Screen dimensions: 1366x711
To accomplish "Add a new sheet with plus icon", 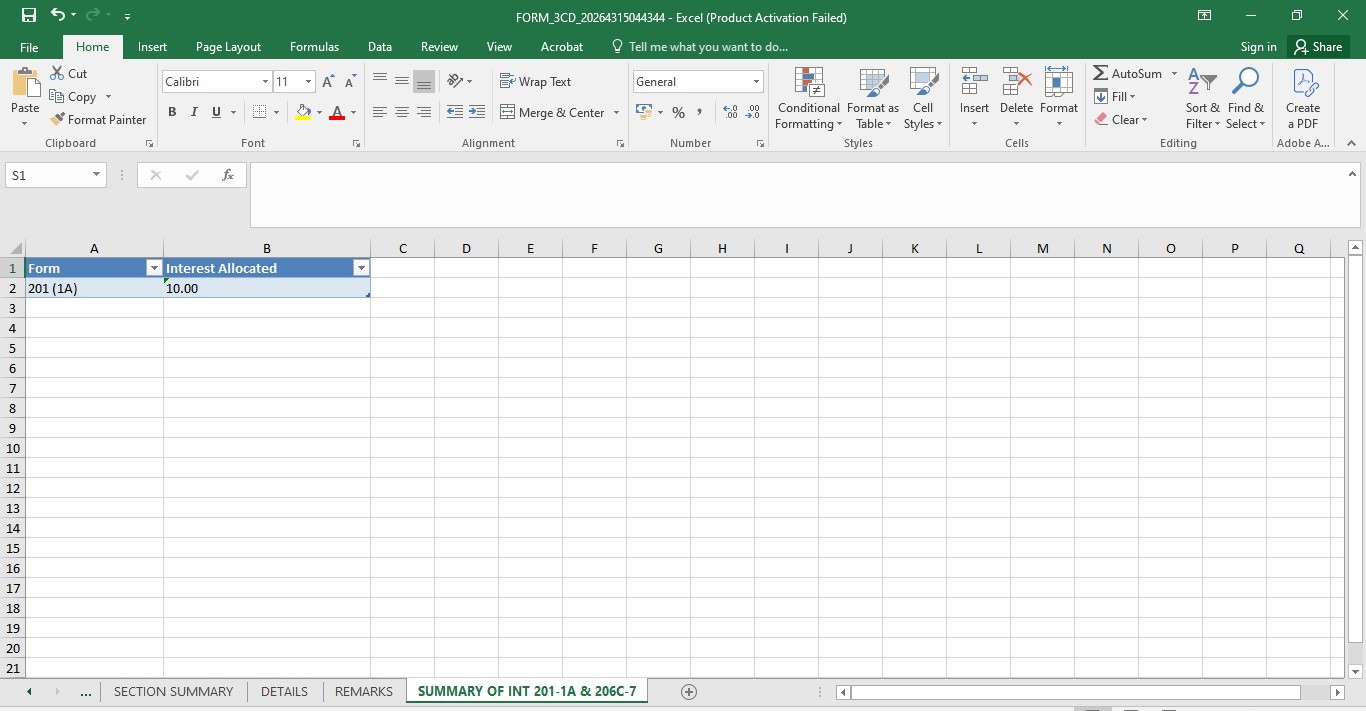I will 688,691.
